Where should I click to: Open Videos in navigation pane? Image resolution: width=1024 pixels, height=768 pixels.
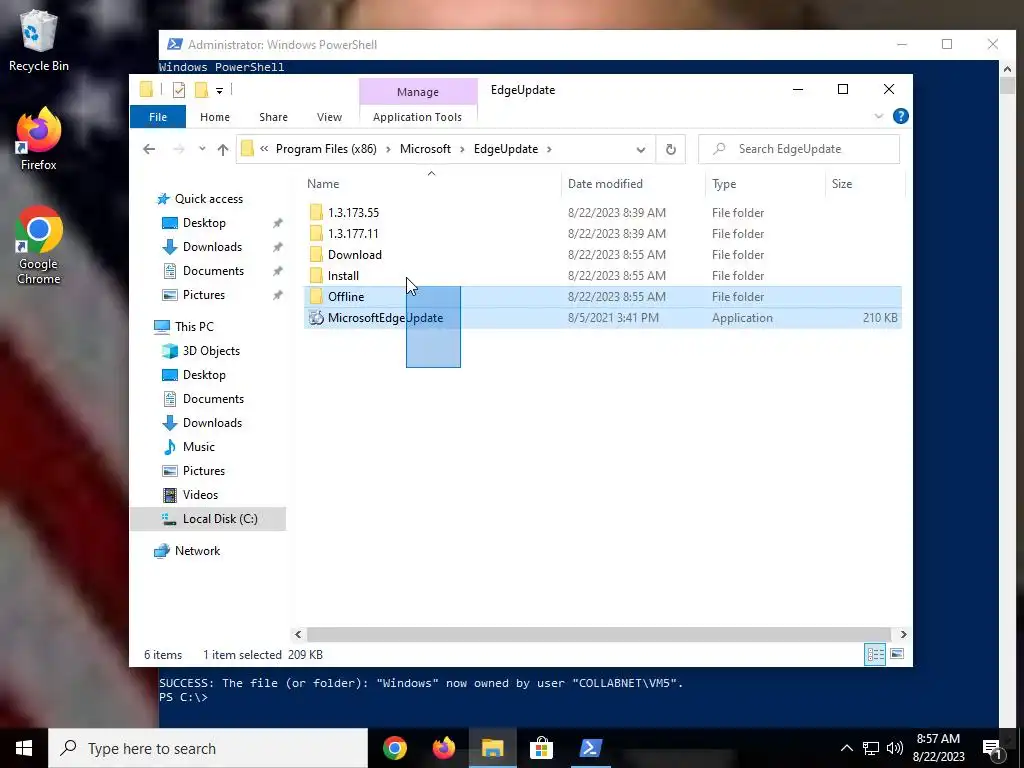[x=200, y=495]
